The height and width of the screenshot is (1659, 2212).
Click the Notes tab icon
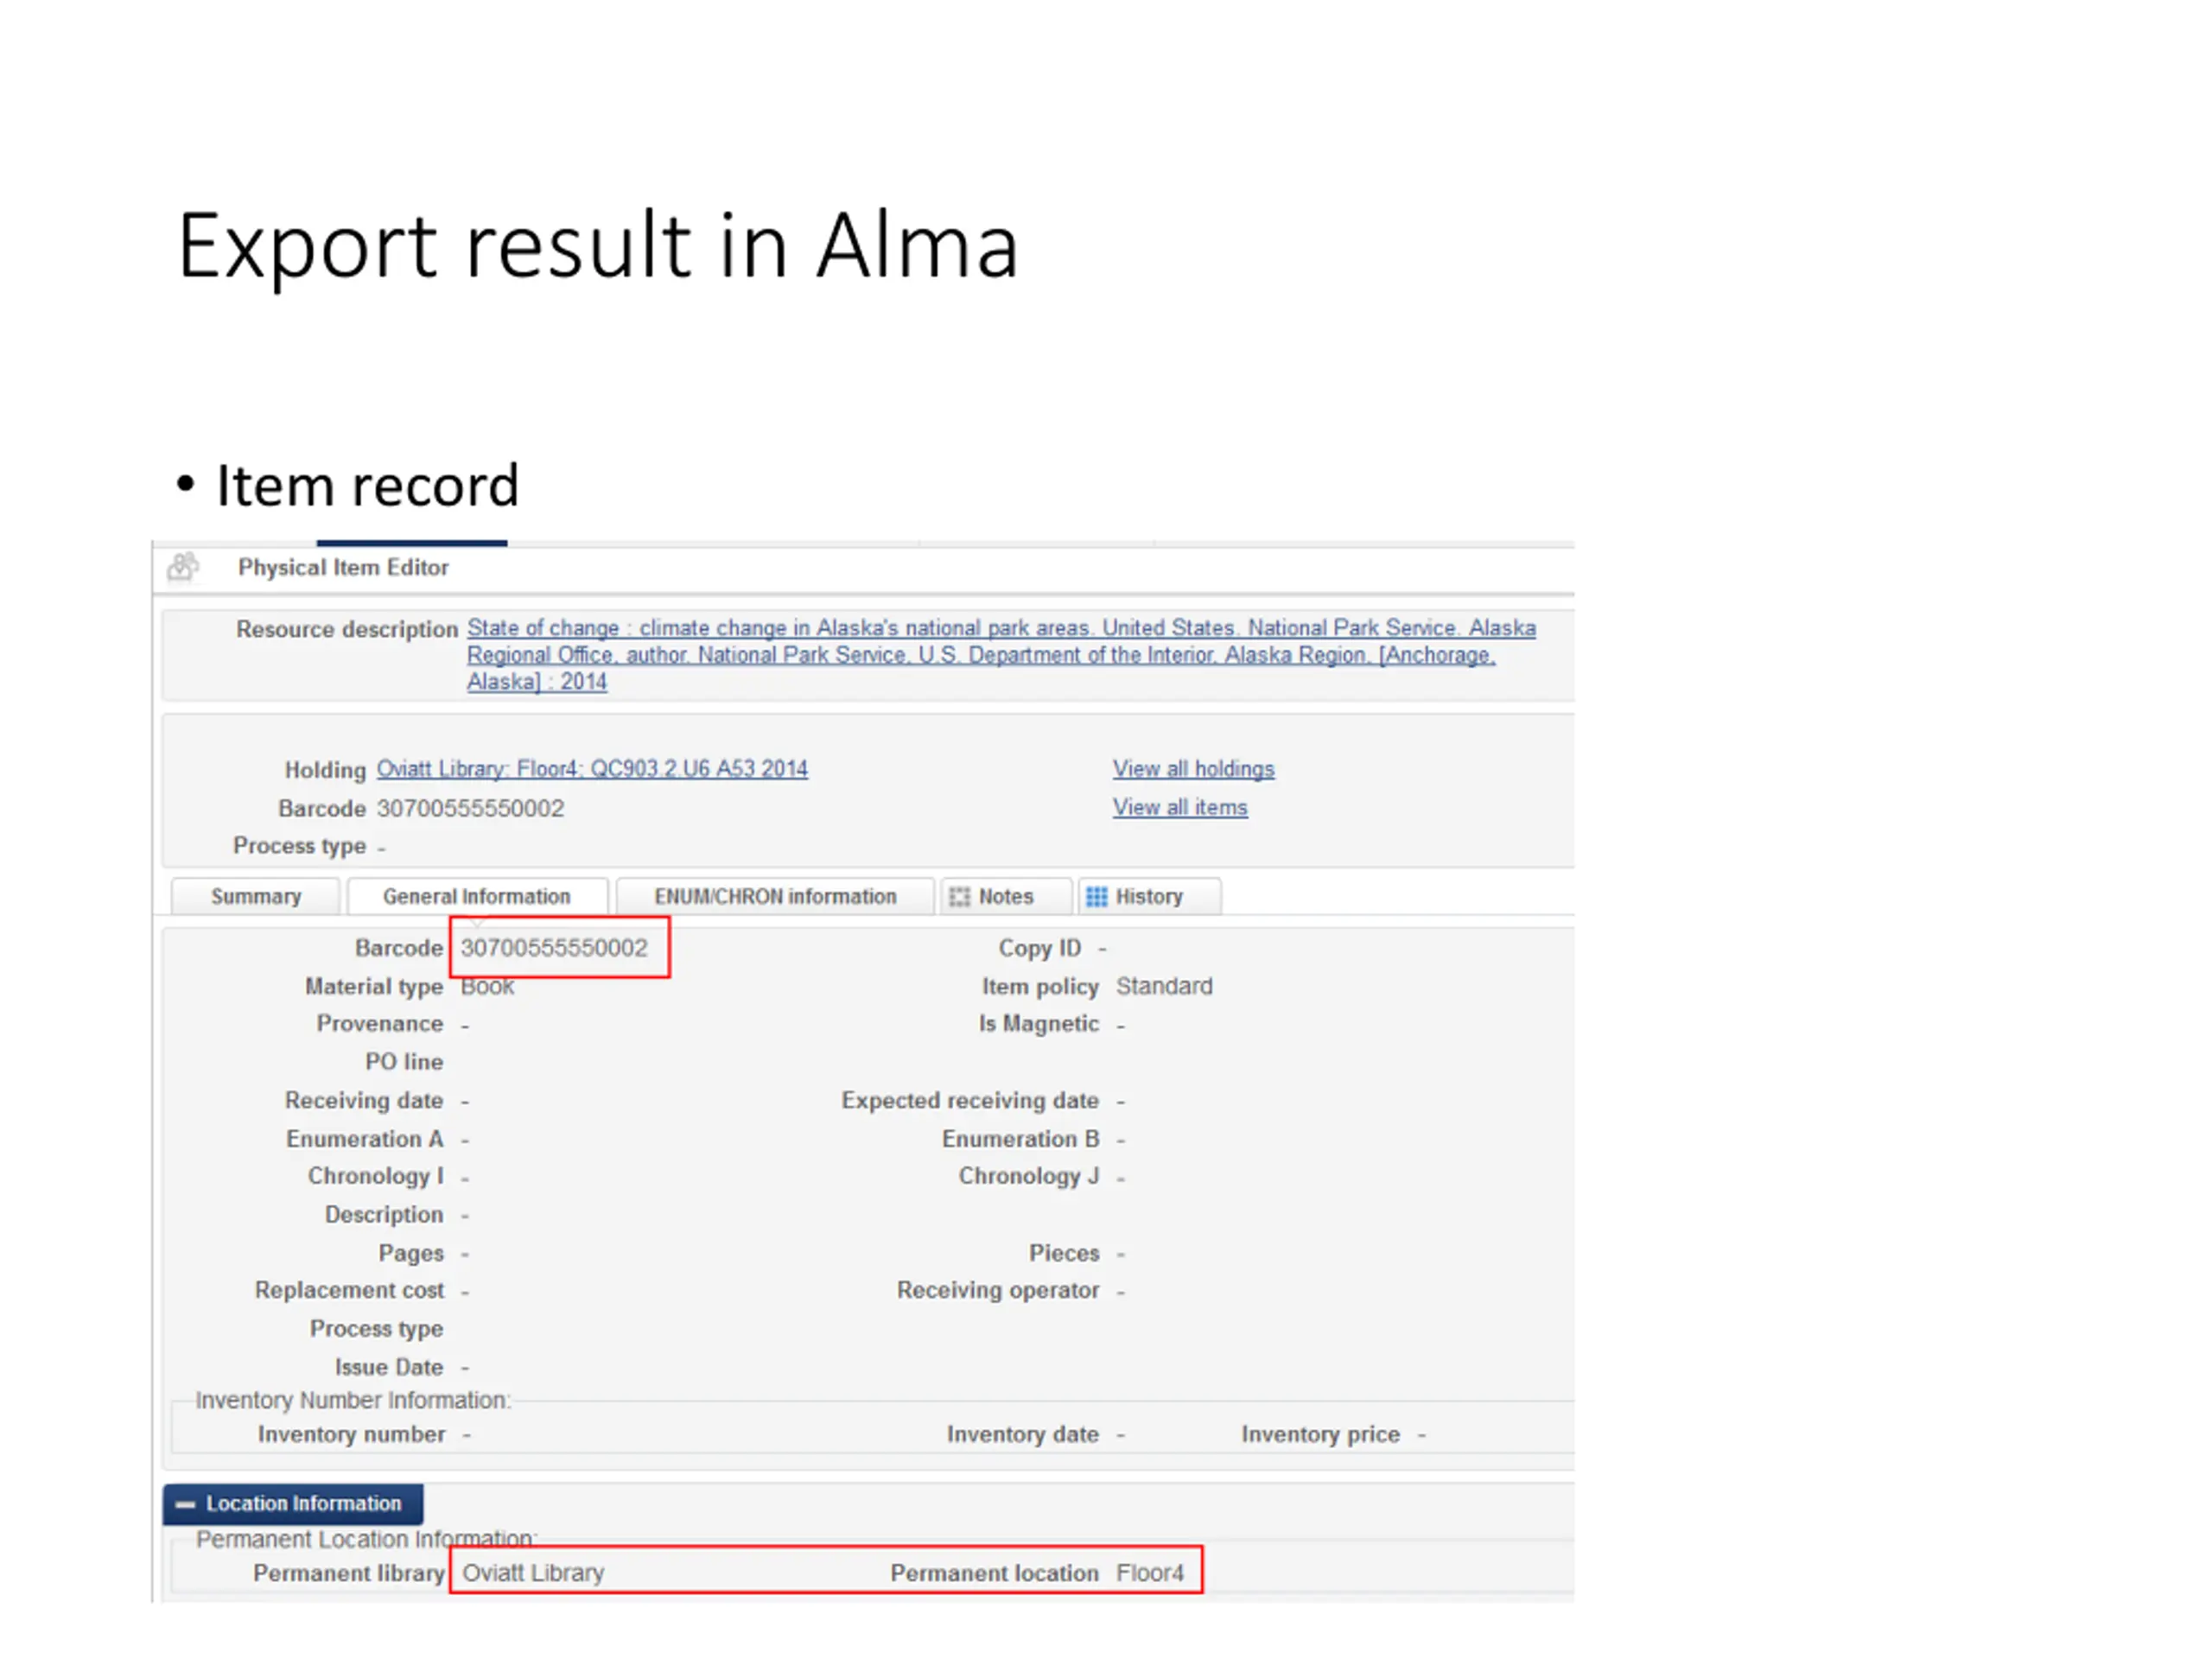click(959, 896)
